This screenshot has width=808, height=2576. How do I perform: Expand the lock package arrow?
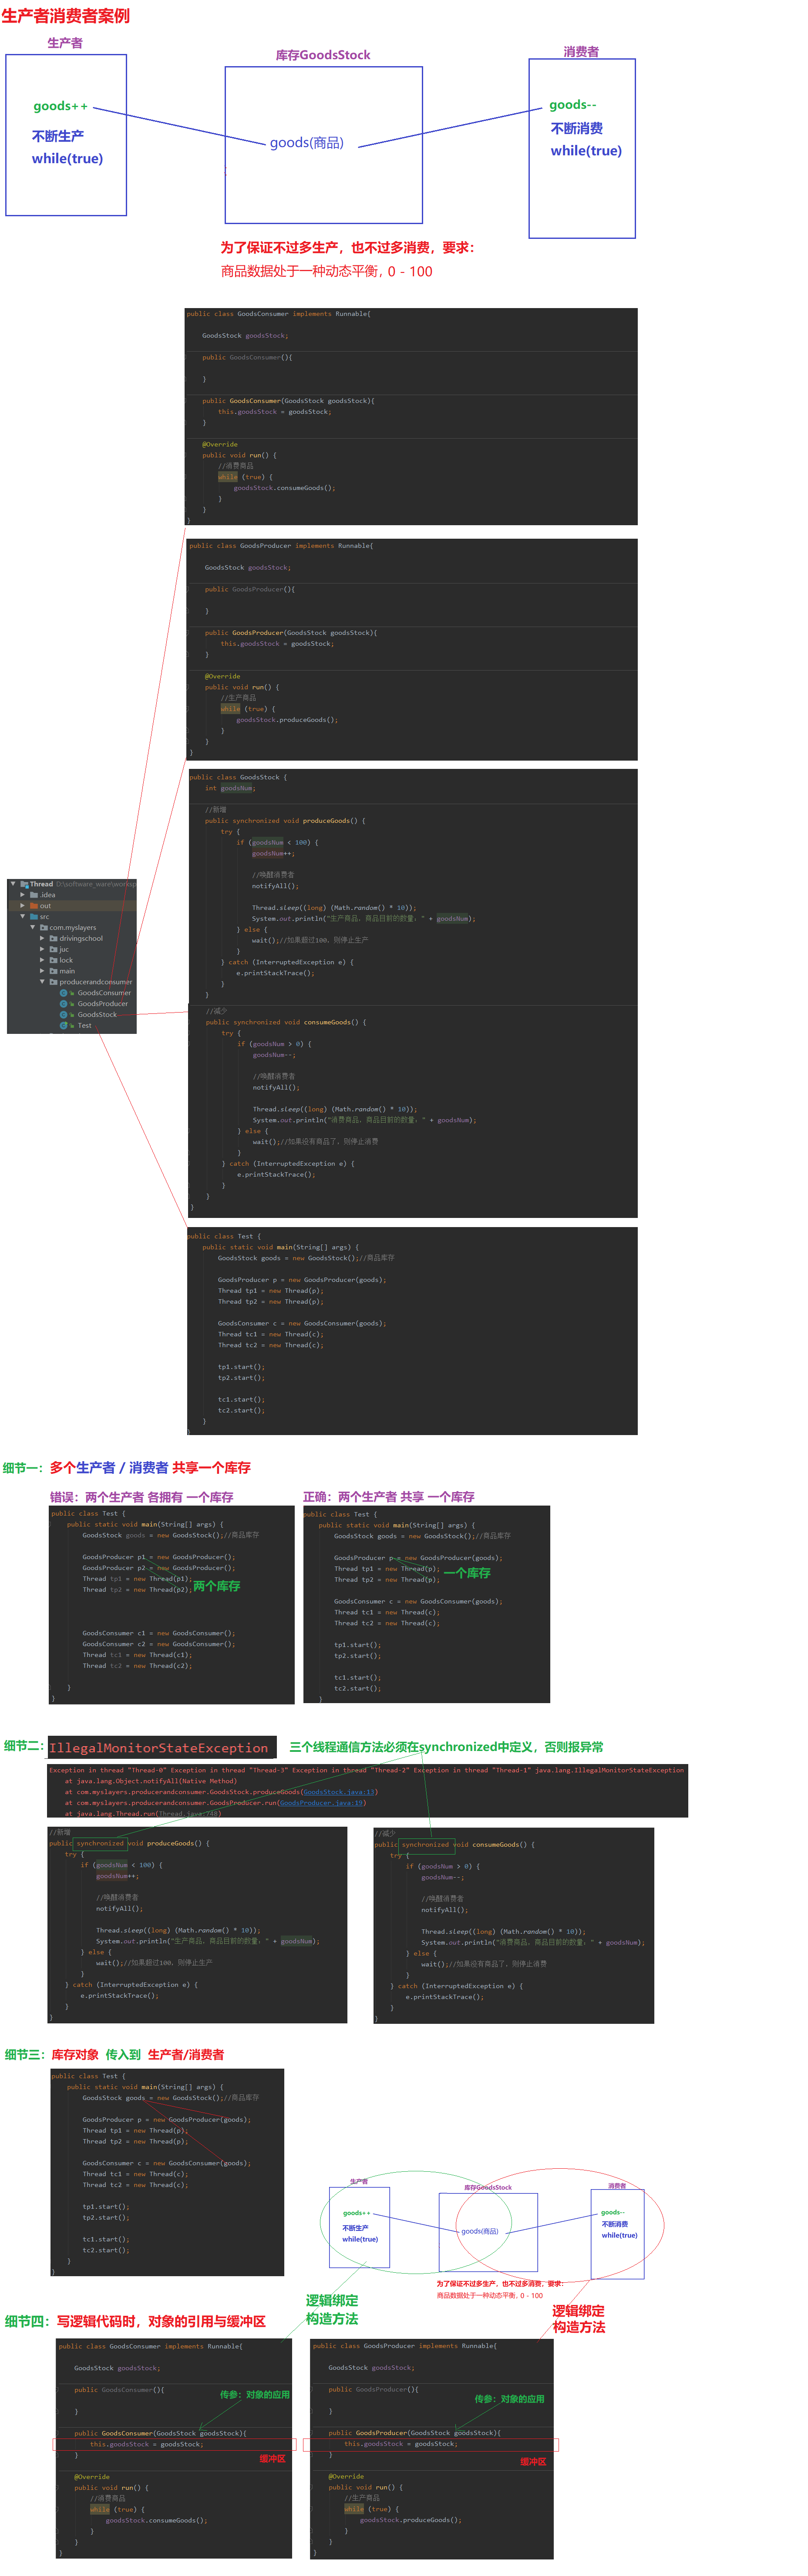tap(42, 960)
